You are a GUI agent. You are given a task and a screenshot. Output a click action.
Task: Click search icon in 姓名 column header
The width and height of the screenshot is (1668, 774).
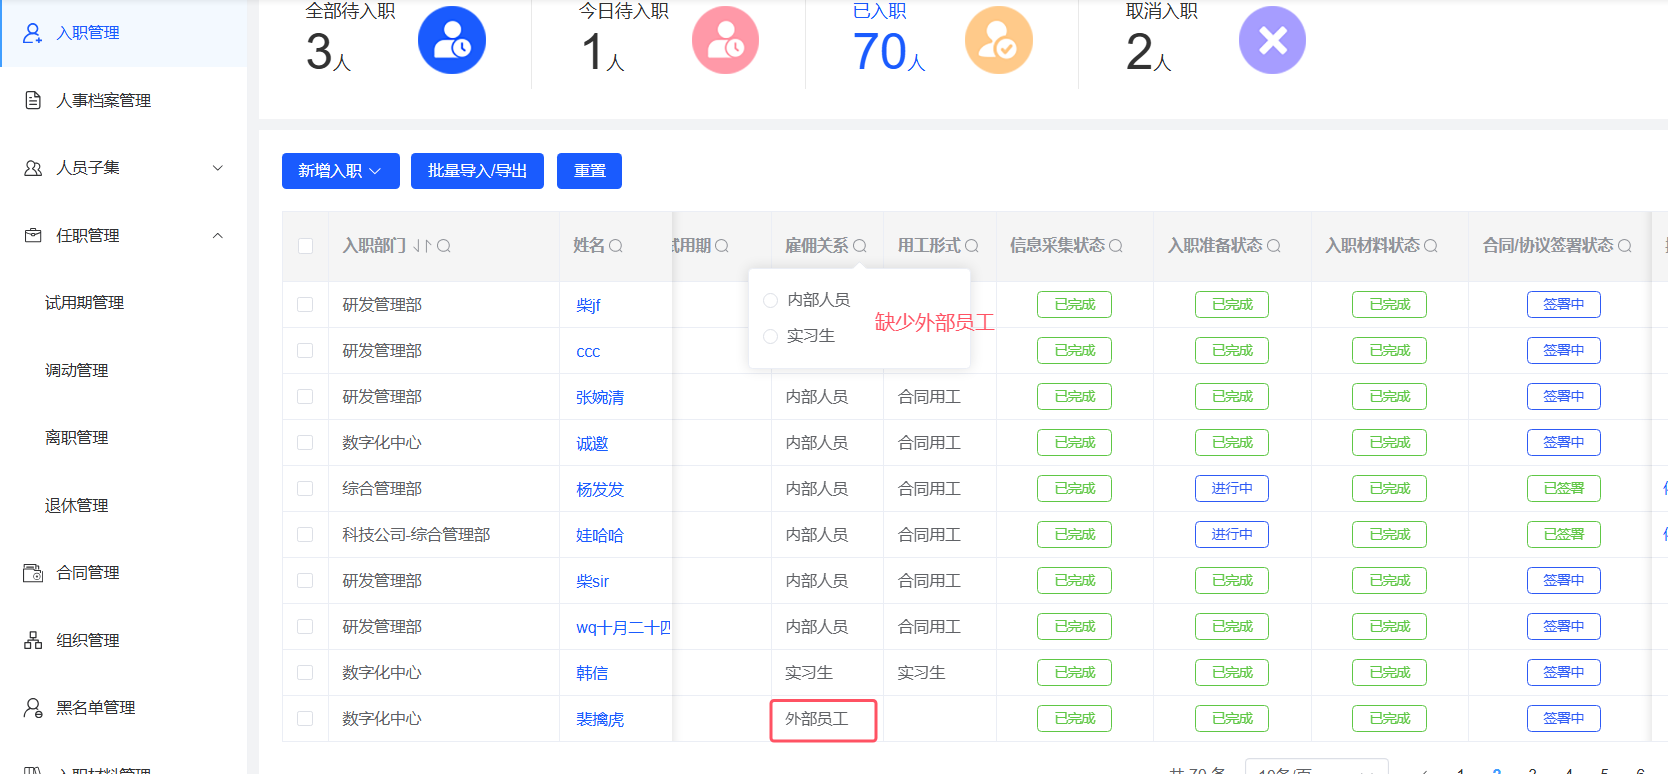coord(616,246)
